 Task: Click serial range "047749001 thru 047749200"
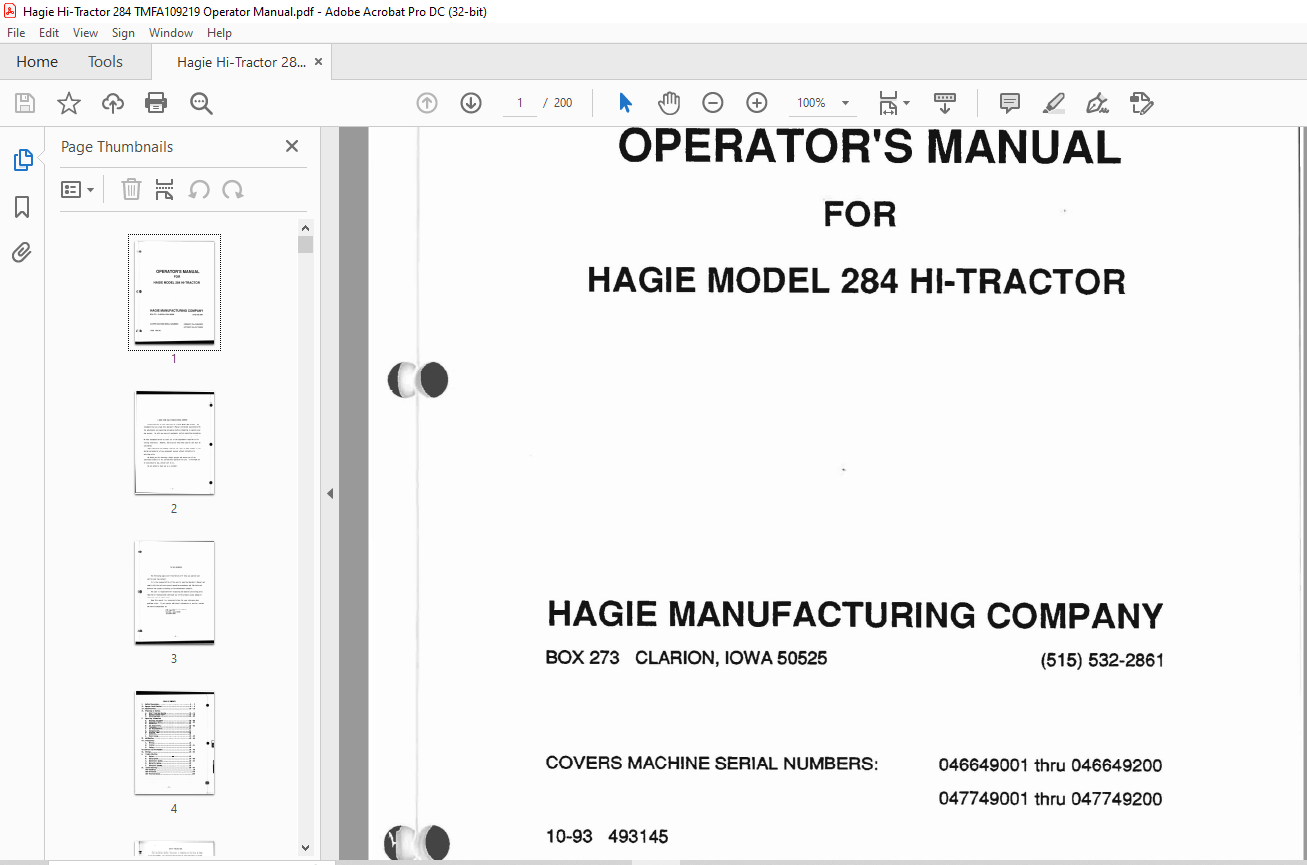1050,799
